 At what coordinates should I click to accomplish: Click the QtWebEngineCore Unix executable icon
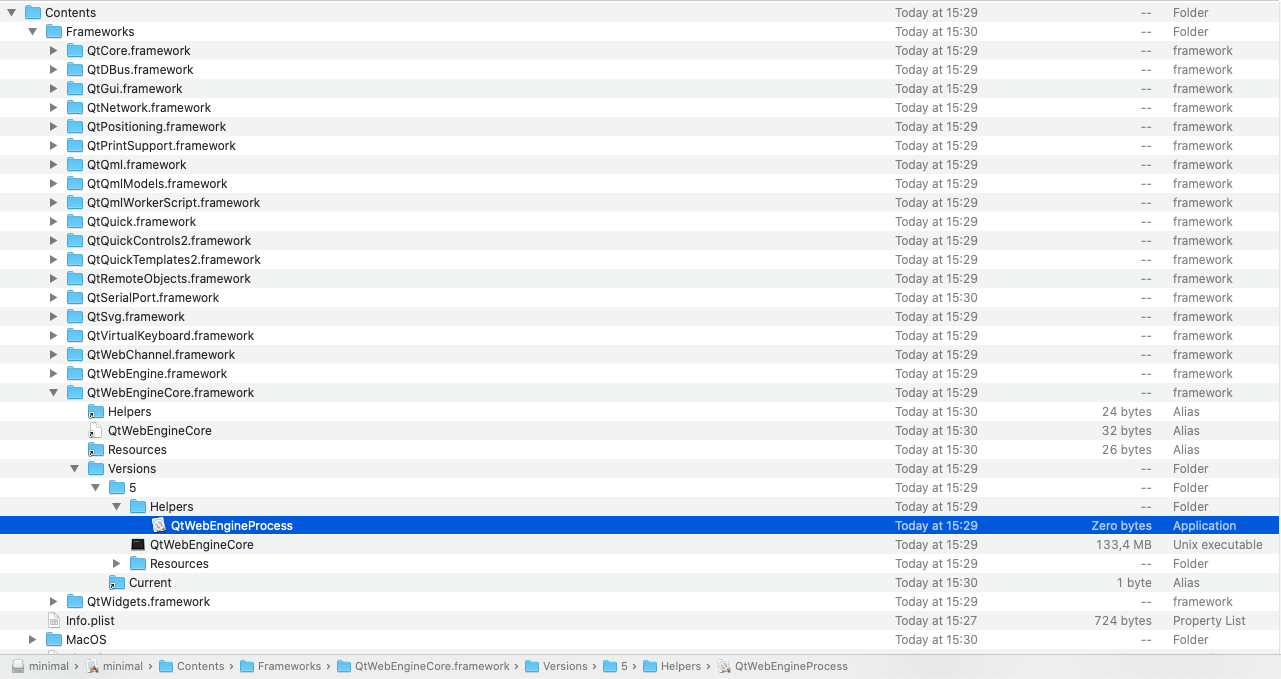[138, 545]
